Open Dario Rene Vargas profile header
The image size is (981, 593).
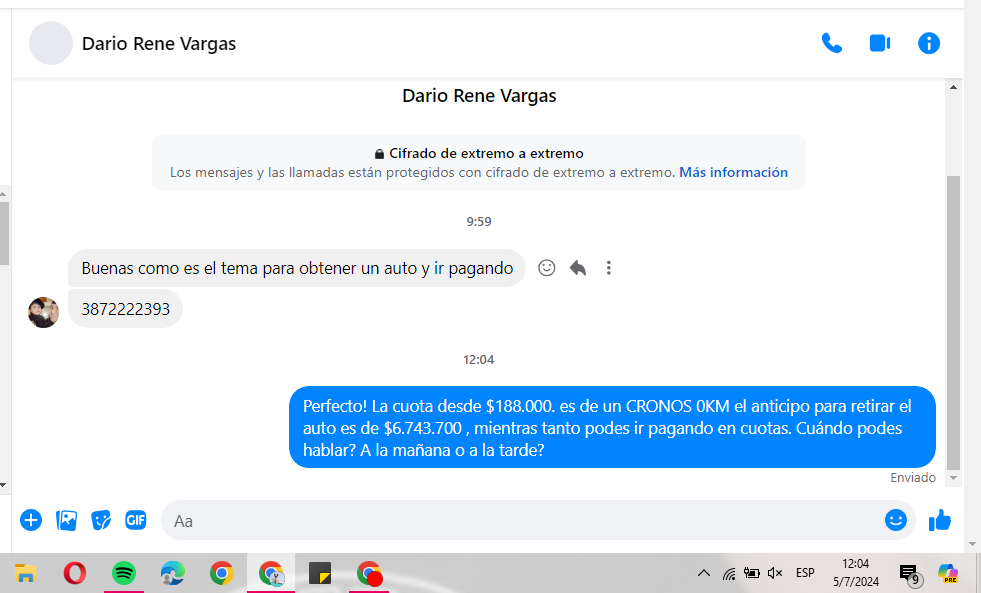coord(159,43)
